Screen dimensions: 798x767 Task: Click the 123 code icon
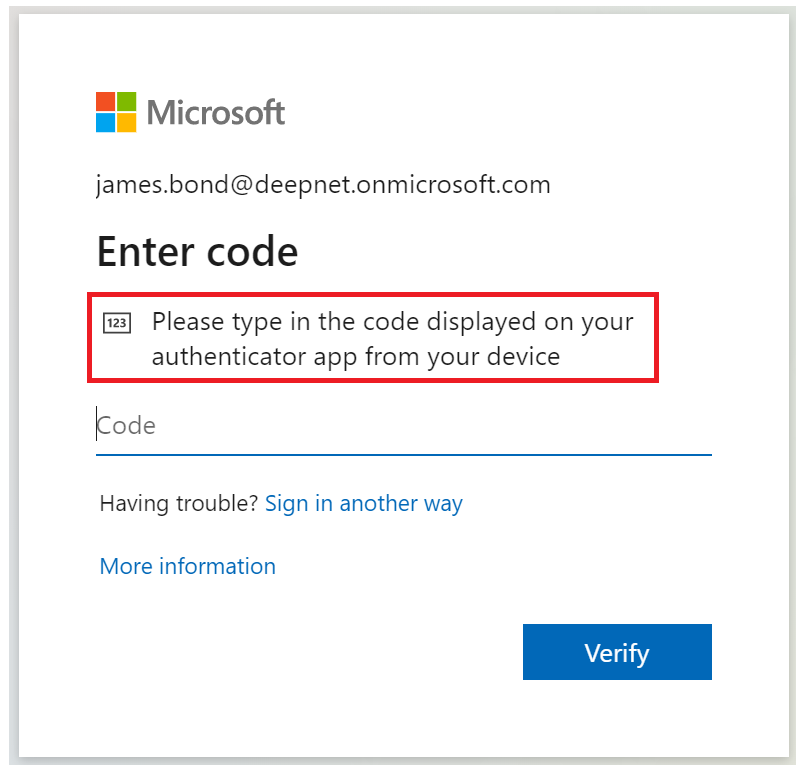(116, 323)
